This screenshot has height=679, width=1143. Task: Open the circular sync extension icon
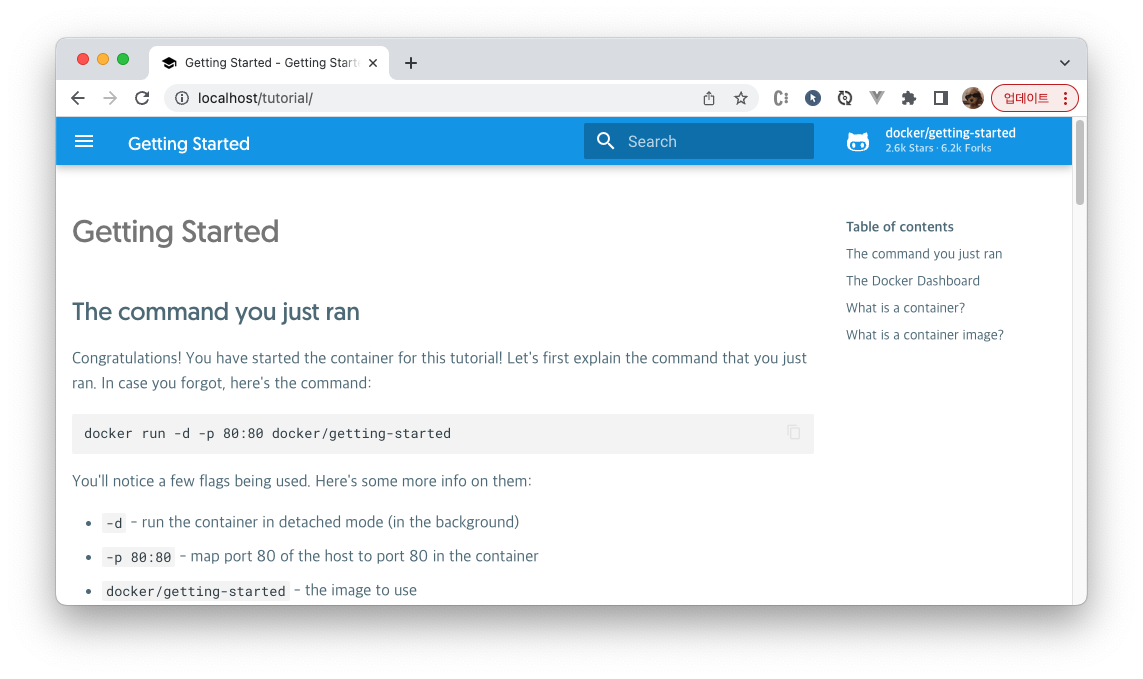(x=845, y=98)
